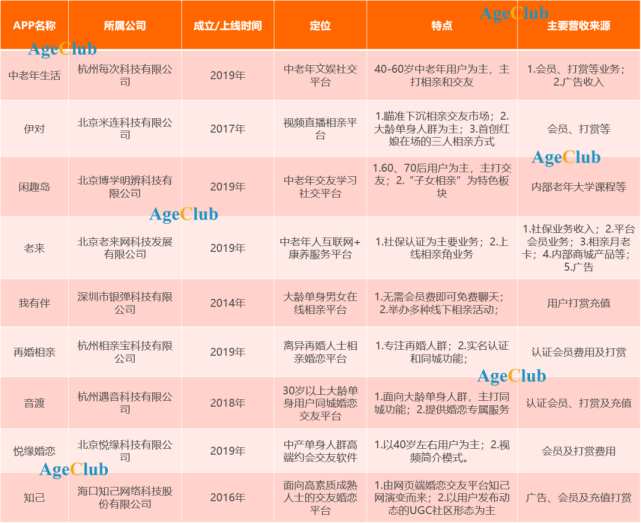Select the '悦缘婚恋' app name cell
Screen dimensions: 641x523
pos(34,451)
